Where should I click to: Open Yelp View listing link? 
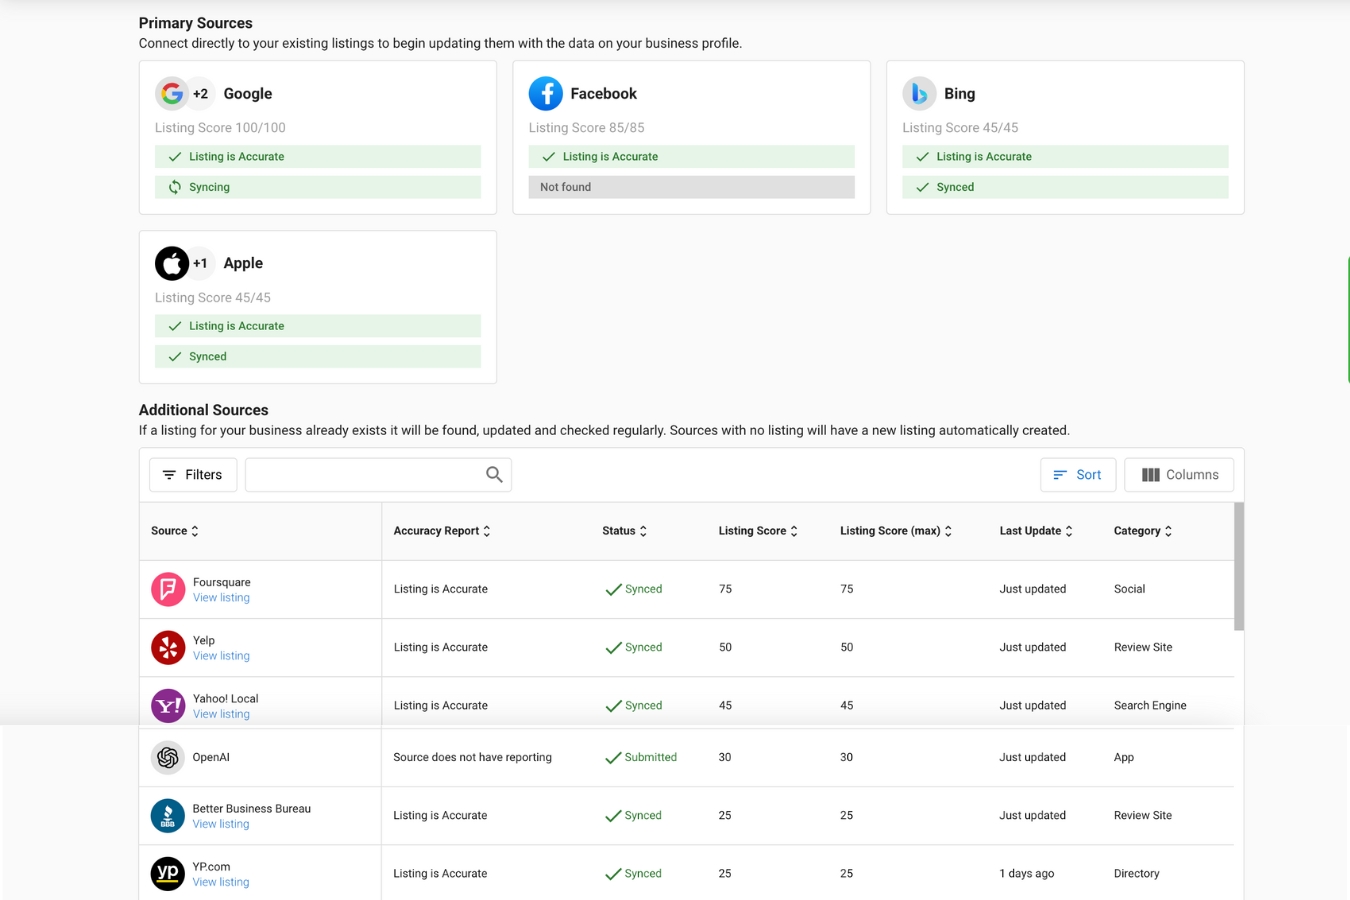pyautogui.click(x=221, y=656)
